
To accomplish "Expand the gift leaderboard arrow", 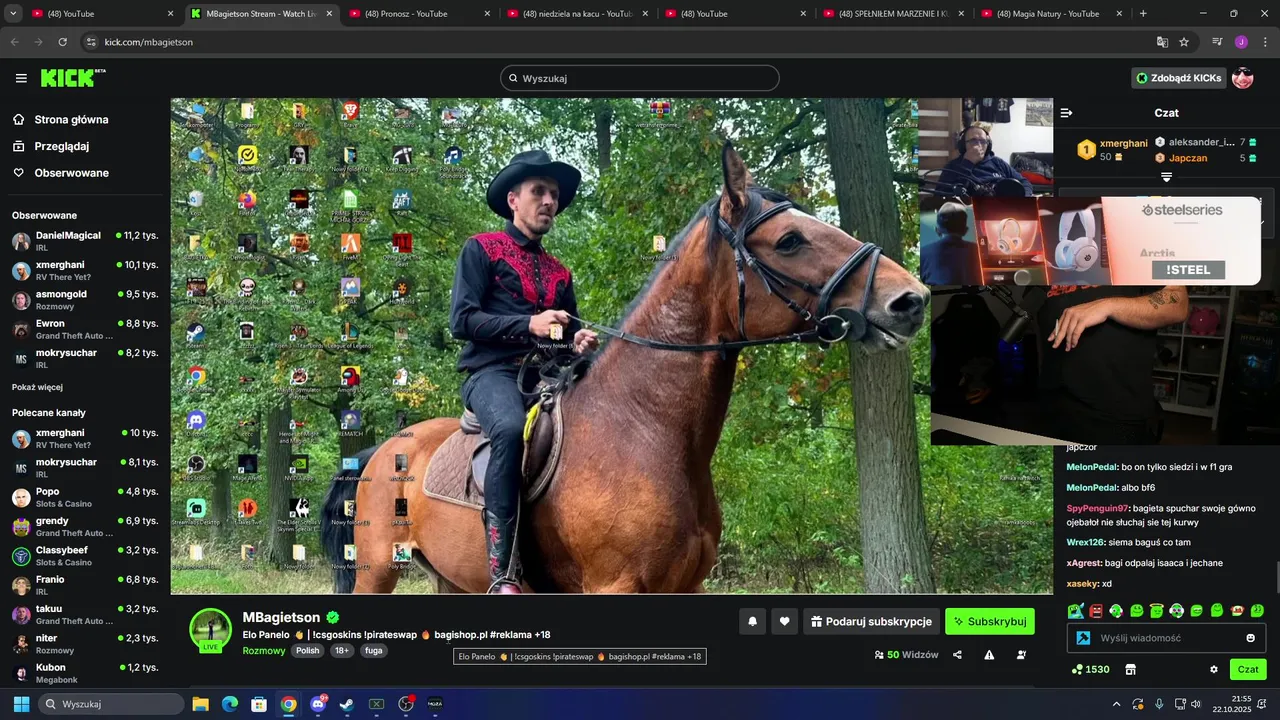I will [x=1166, y=177].
